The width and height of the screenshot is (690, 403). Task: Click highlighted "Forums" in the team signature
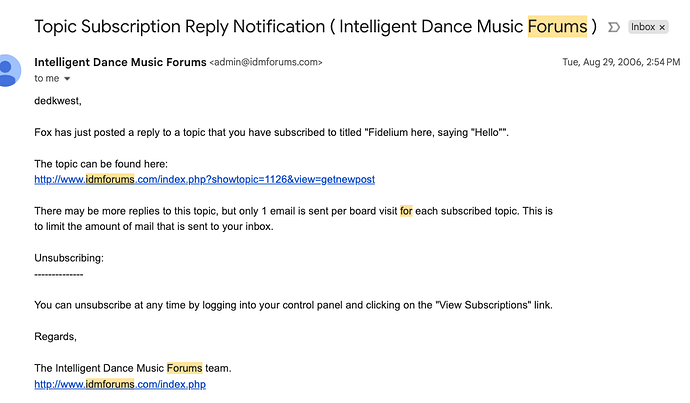pyautogui.click(x=184, y=368)
